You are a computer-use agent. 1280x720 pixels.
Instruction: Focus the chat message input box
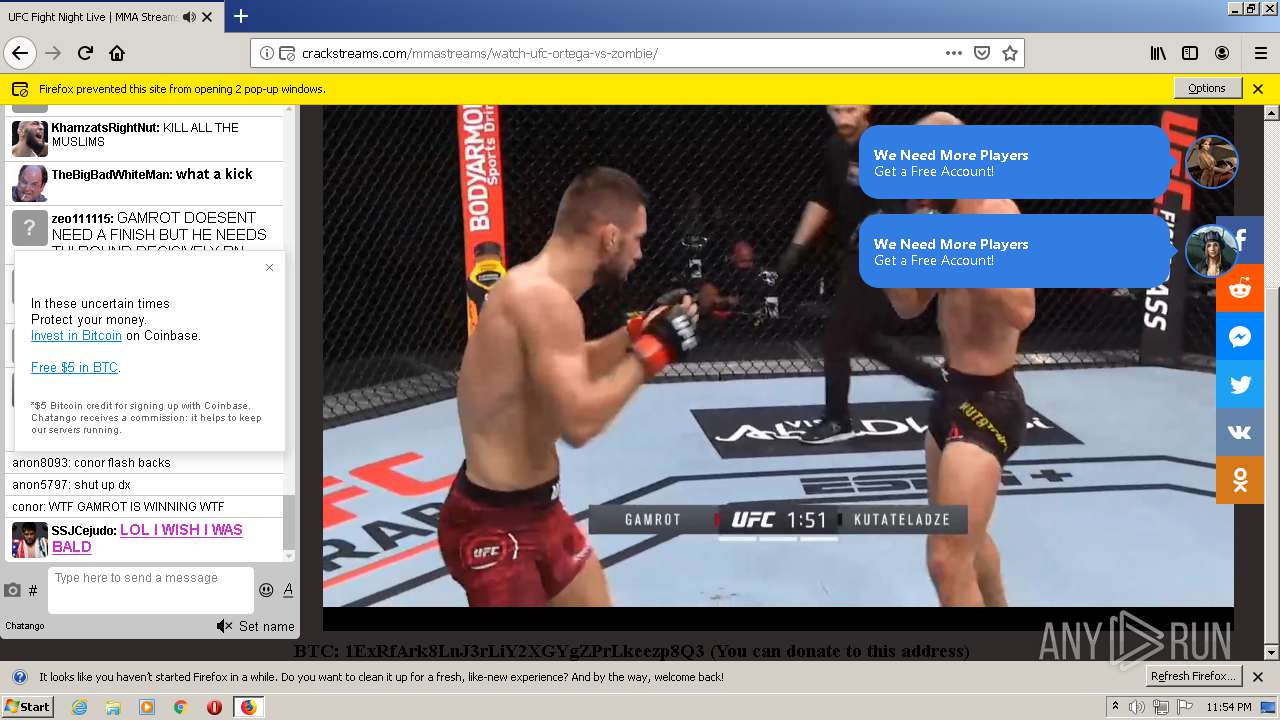pos(151,590)
